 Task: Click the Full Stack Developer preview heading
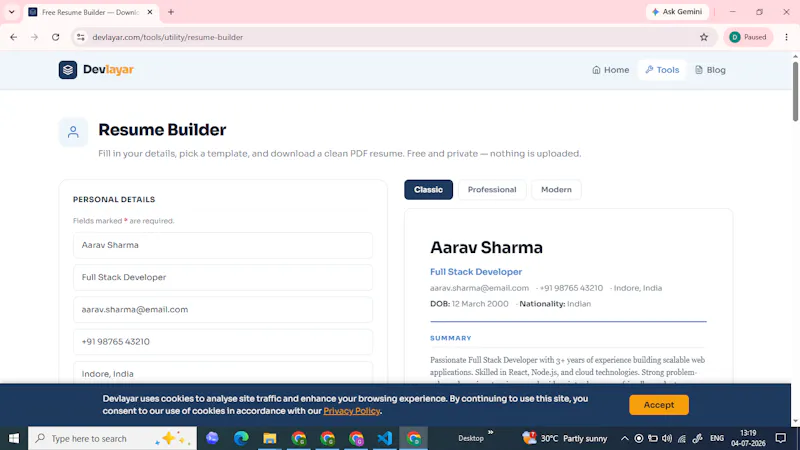[x=476, y=272]
